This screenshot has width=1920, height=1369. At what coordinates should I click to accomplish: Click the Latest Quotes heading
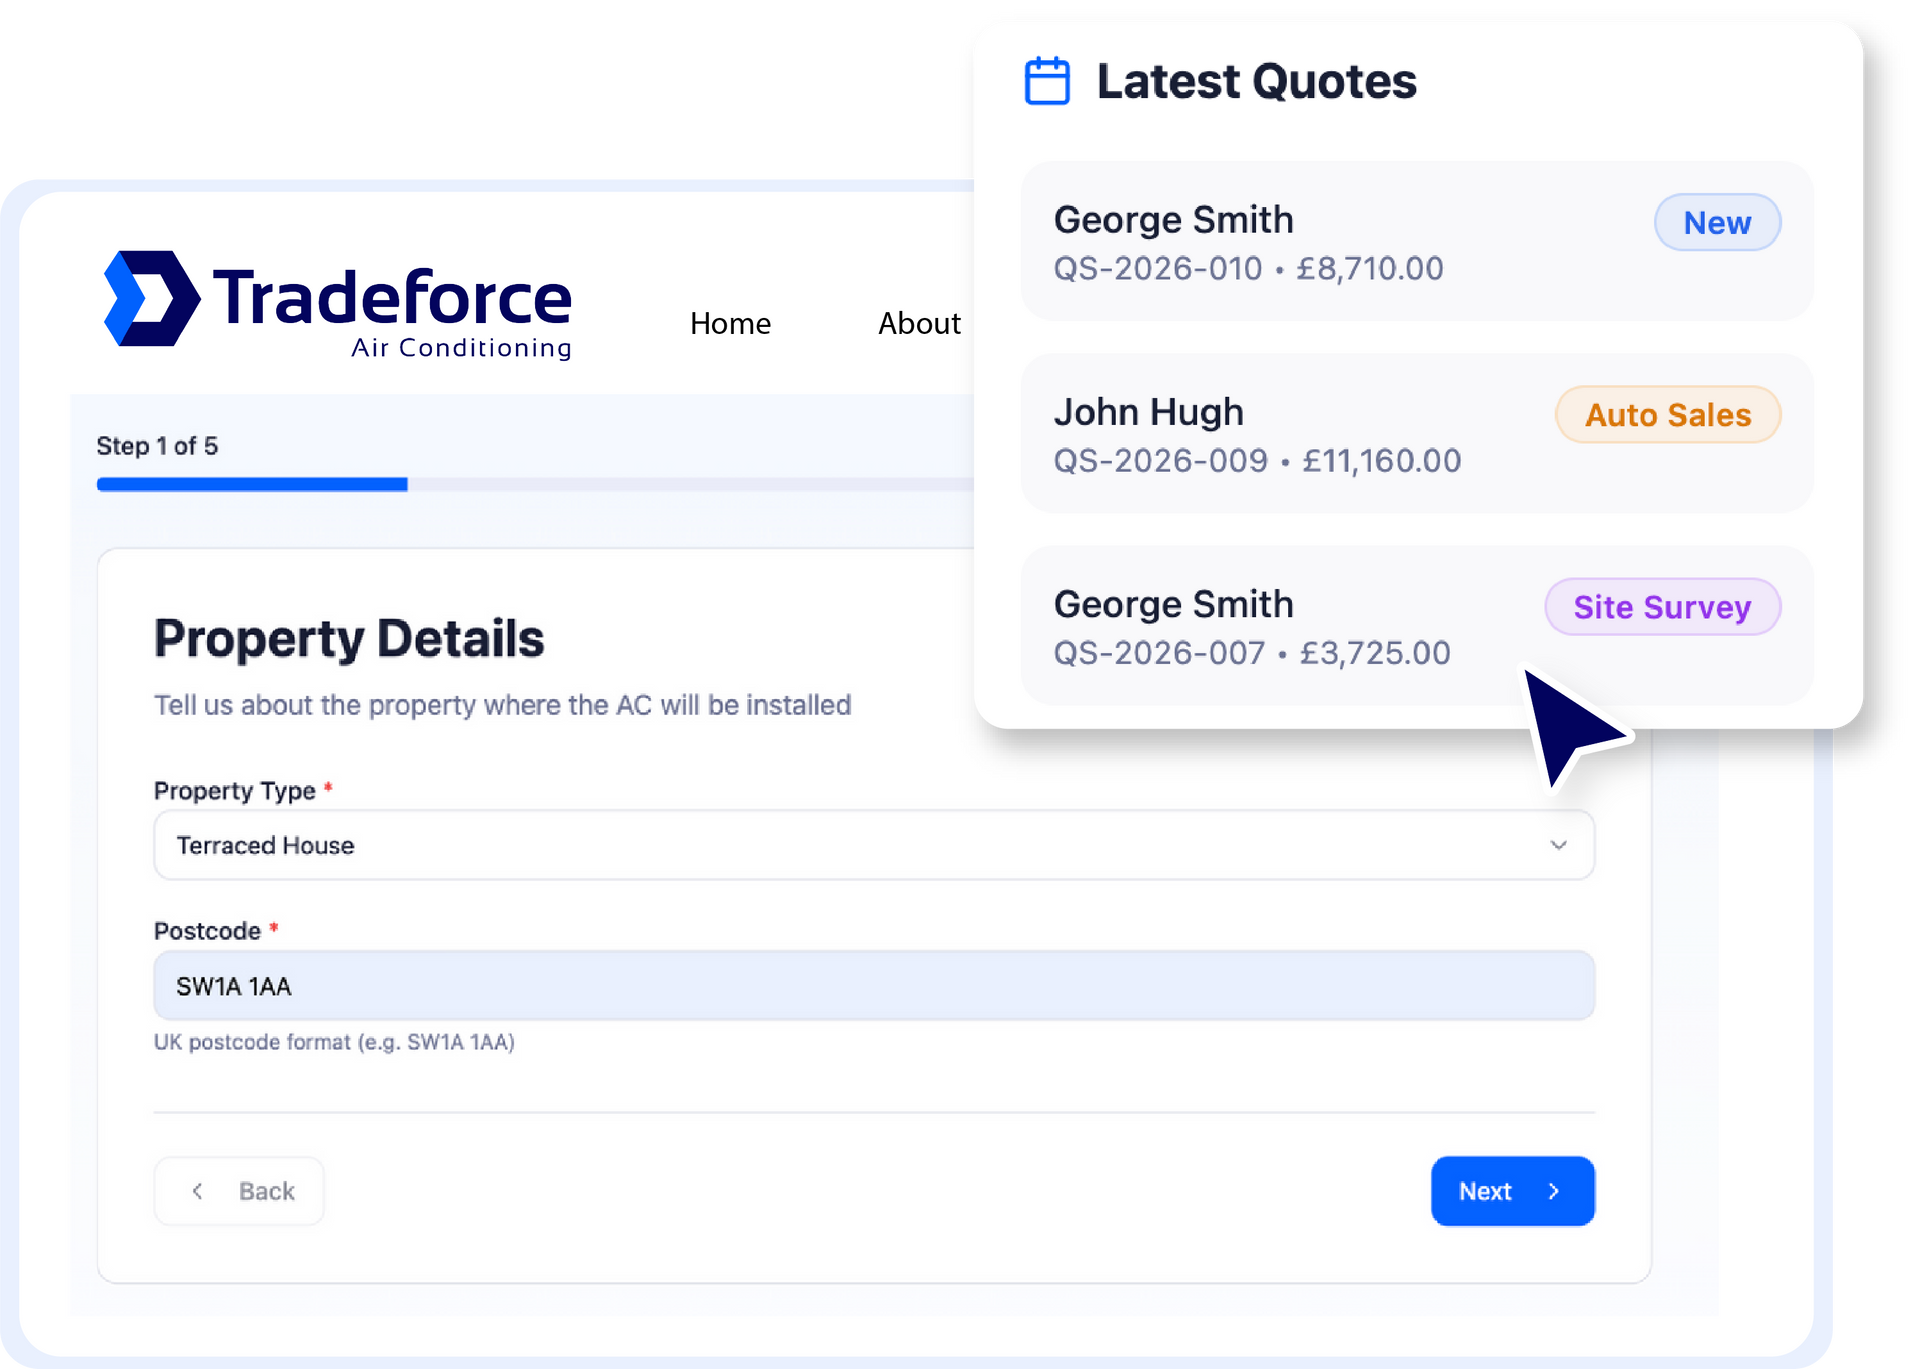click(1256, 81)
